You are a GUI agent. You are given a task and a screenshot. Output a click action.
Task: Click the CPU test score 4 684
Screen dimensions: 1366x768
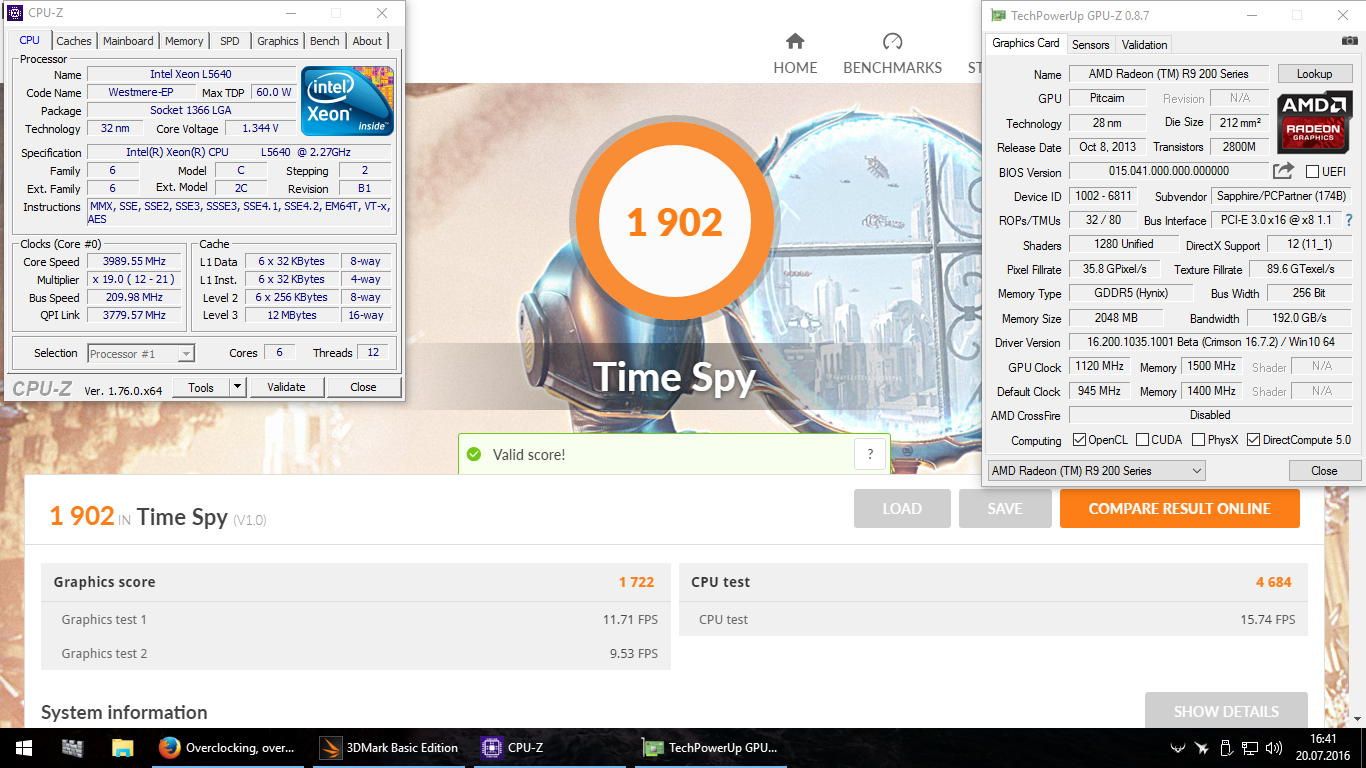click(1274, 582)
